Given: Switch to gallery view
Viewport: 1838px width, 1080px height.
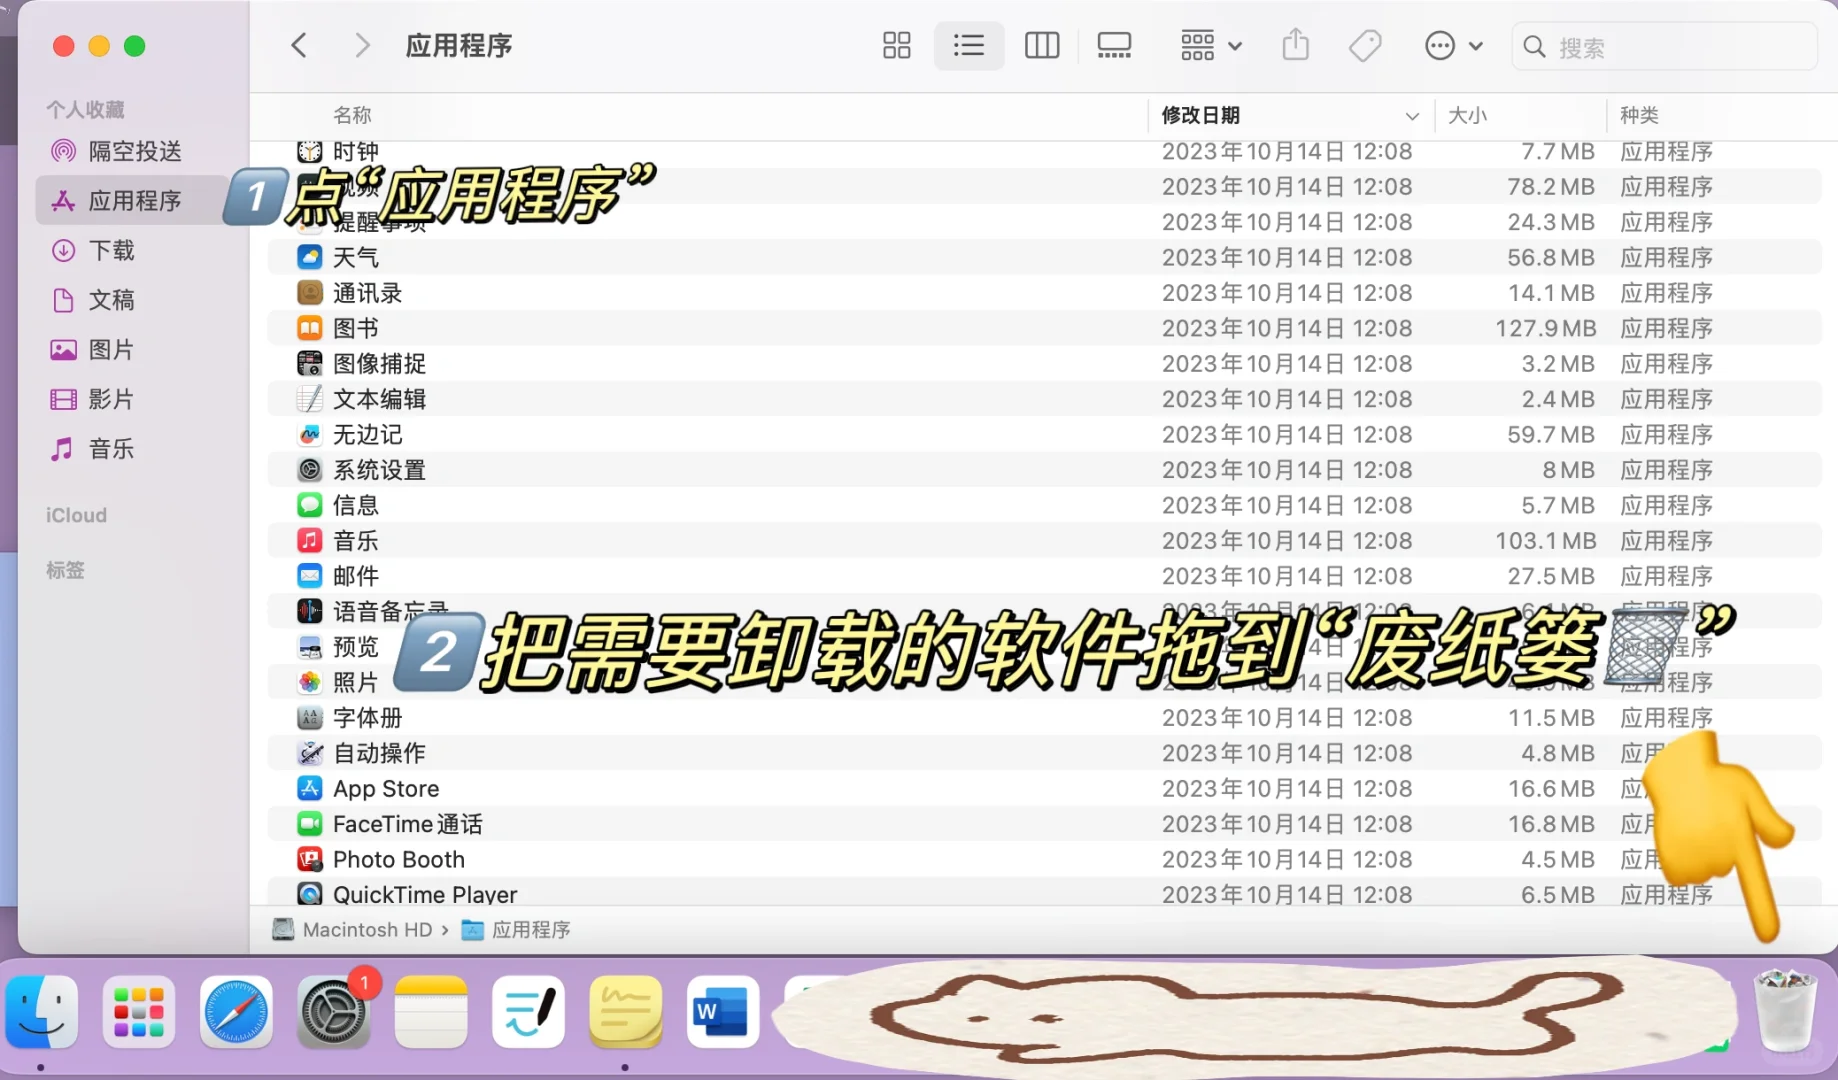Looking at the screenshot, I should tap(1114, 45).
